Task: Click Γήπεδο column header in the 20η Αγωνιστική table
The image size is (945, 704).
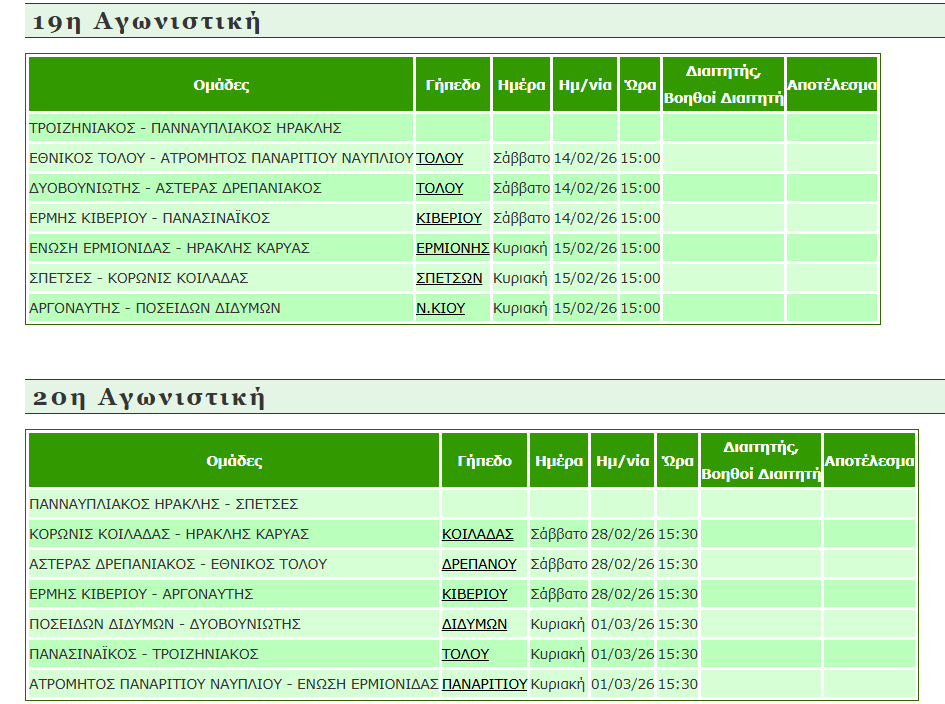Action: point(484,461)
